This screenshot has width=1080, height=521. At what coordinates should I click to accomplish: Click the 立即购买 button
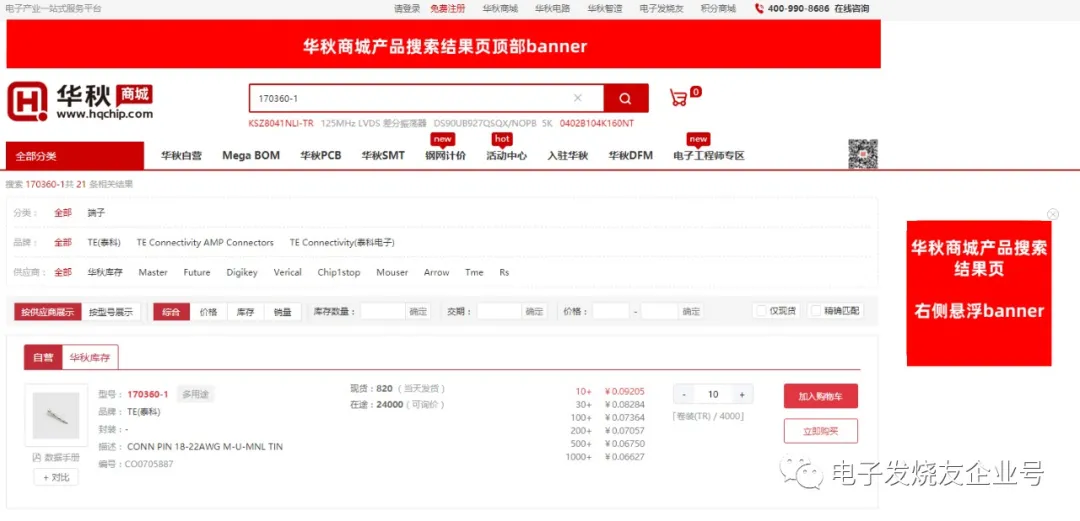pos(820,431)
